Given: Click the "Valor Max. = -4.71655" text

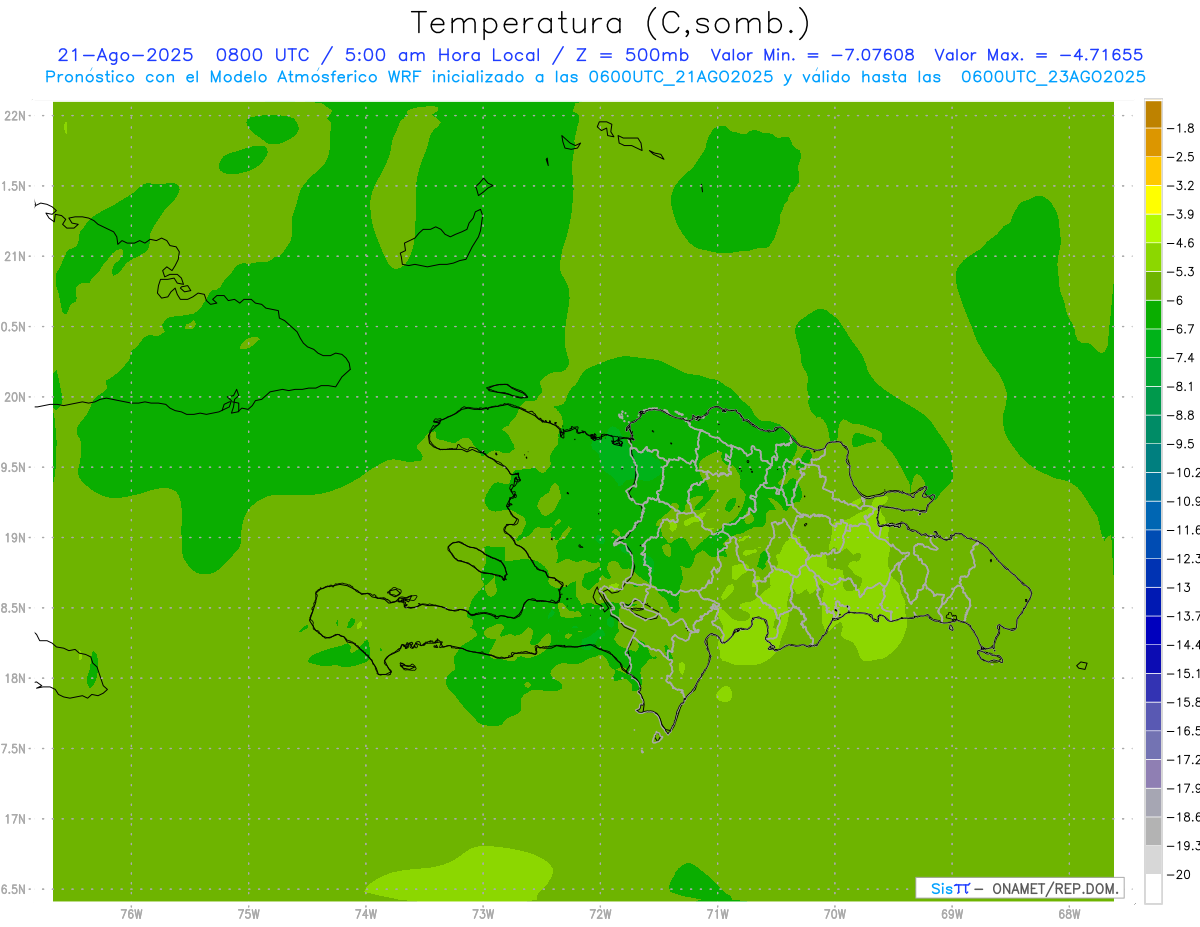Looking at the screenshot, I should pos(1038,55).
